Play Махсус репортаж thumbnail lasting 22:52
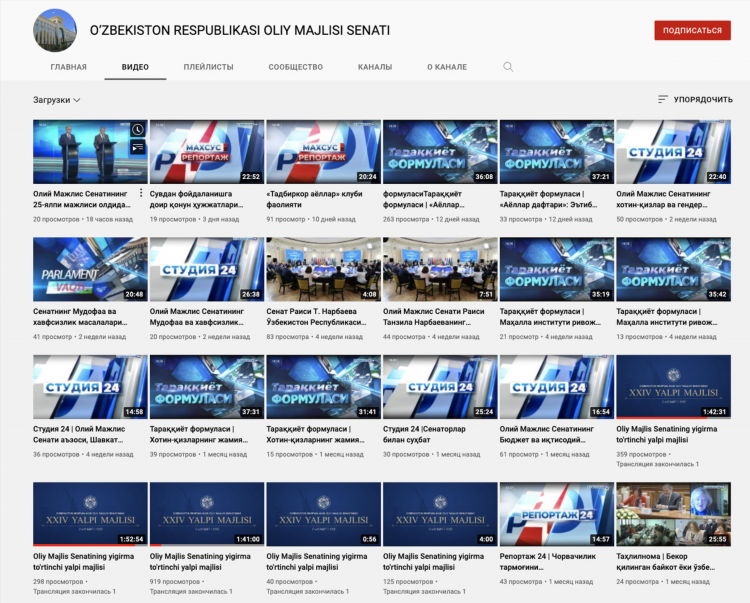750x603 pixels. tap(207, 152)
